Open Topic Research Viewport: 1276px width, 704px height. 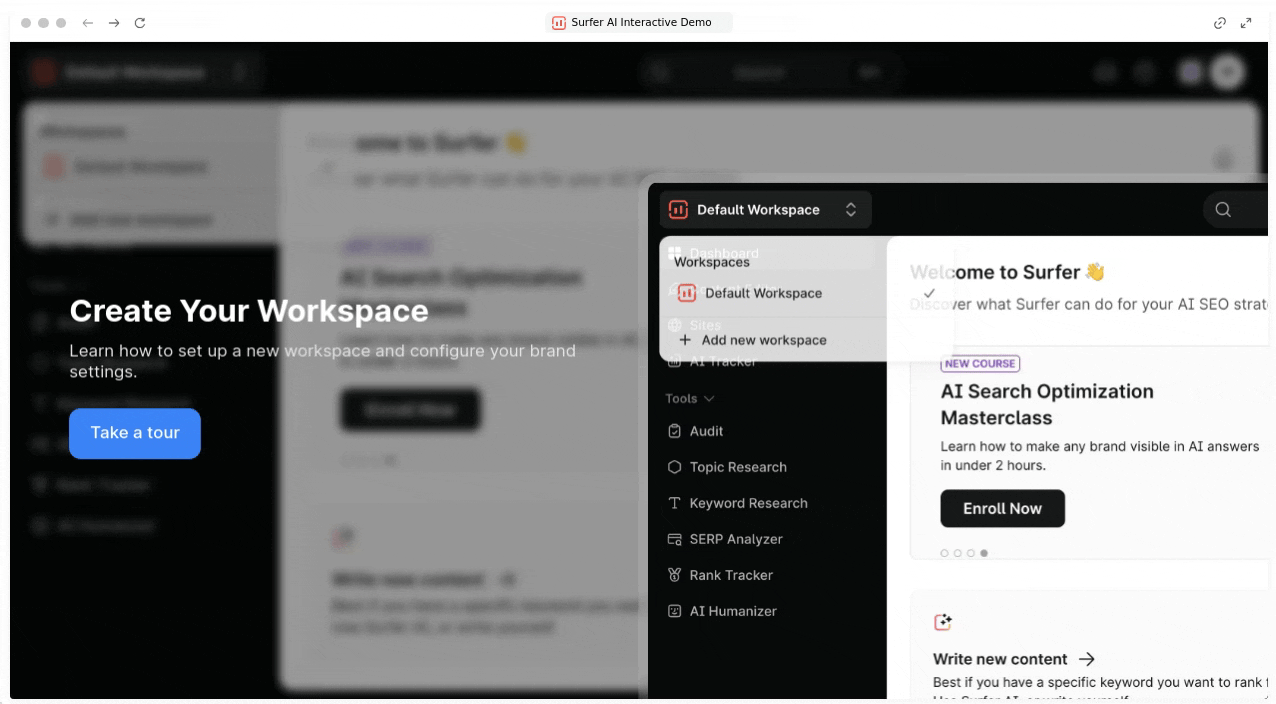(738, 467)
